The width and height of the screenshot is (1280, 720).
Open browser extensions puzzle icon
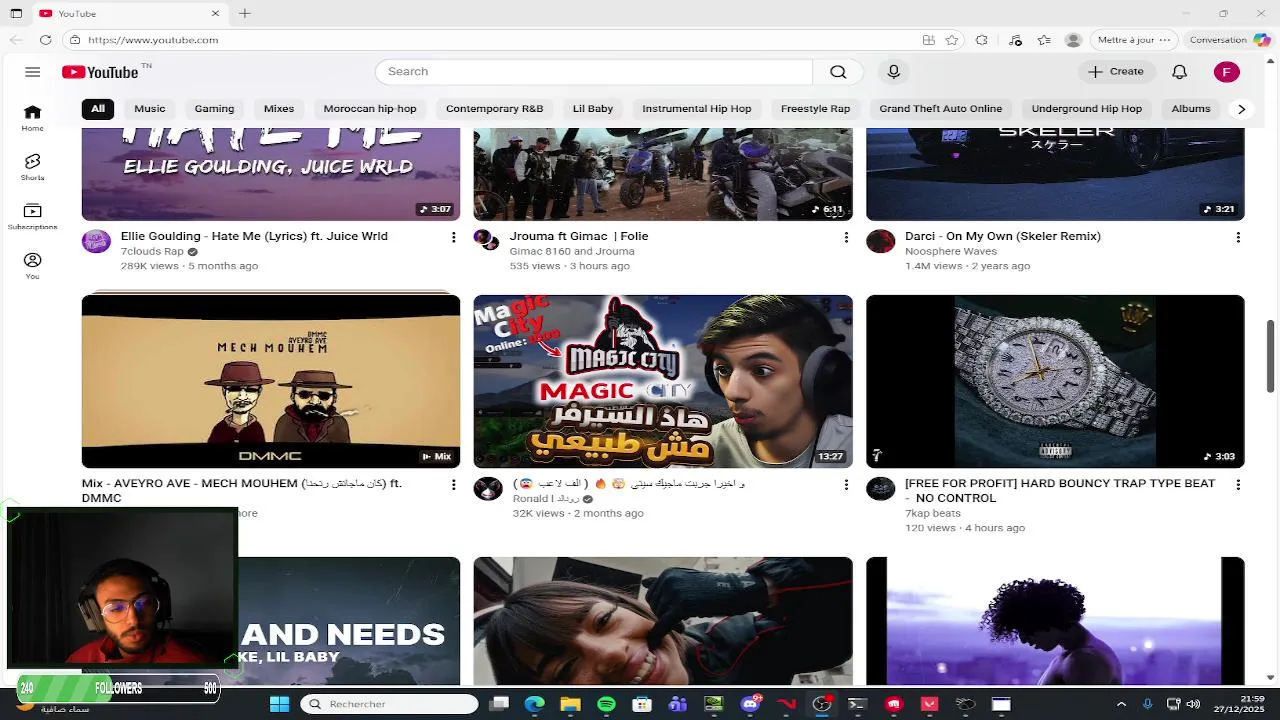point(982,40)
